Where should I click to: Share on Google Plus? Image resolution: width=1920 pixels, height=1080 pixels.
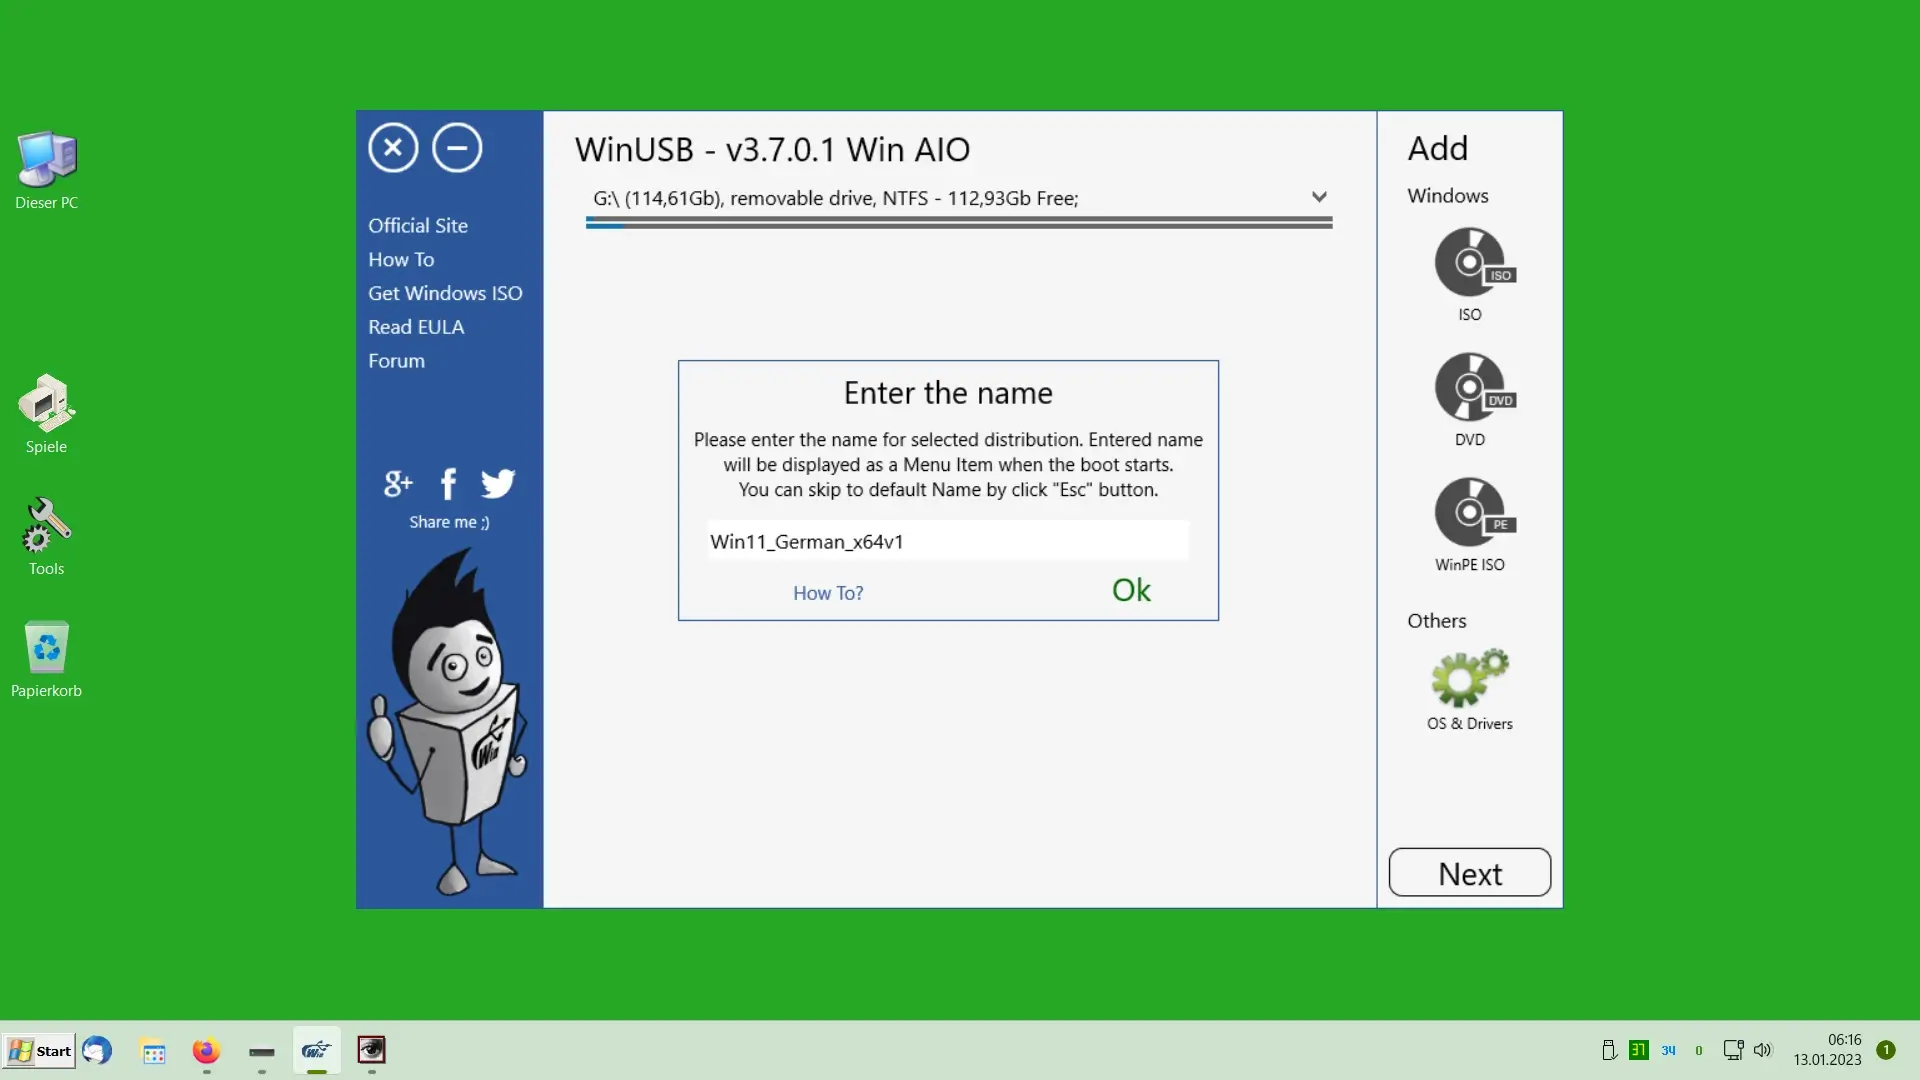(x=398, y=484)
